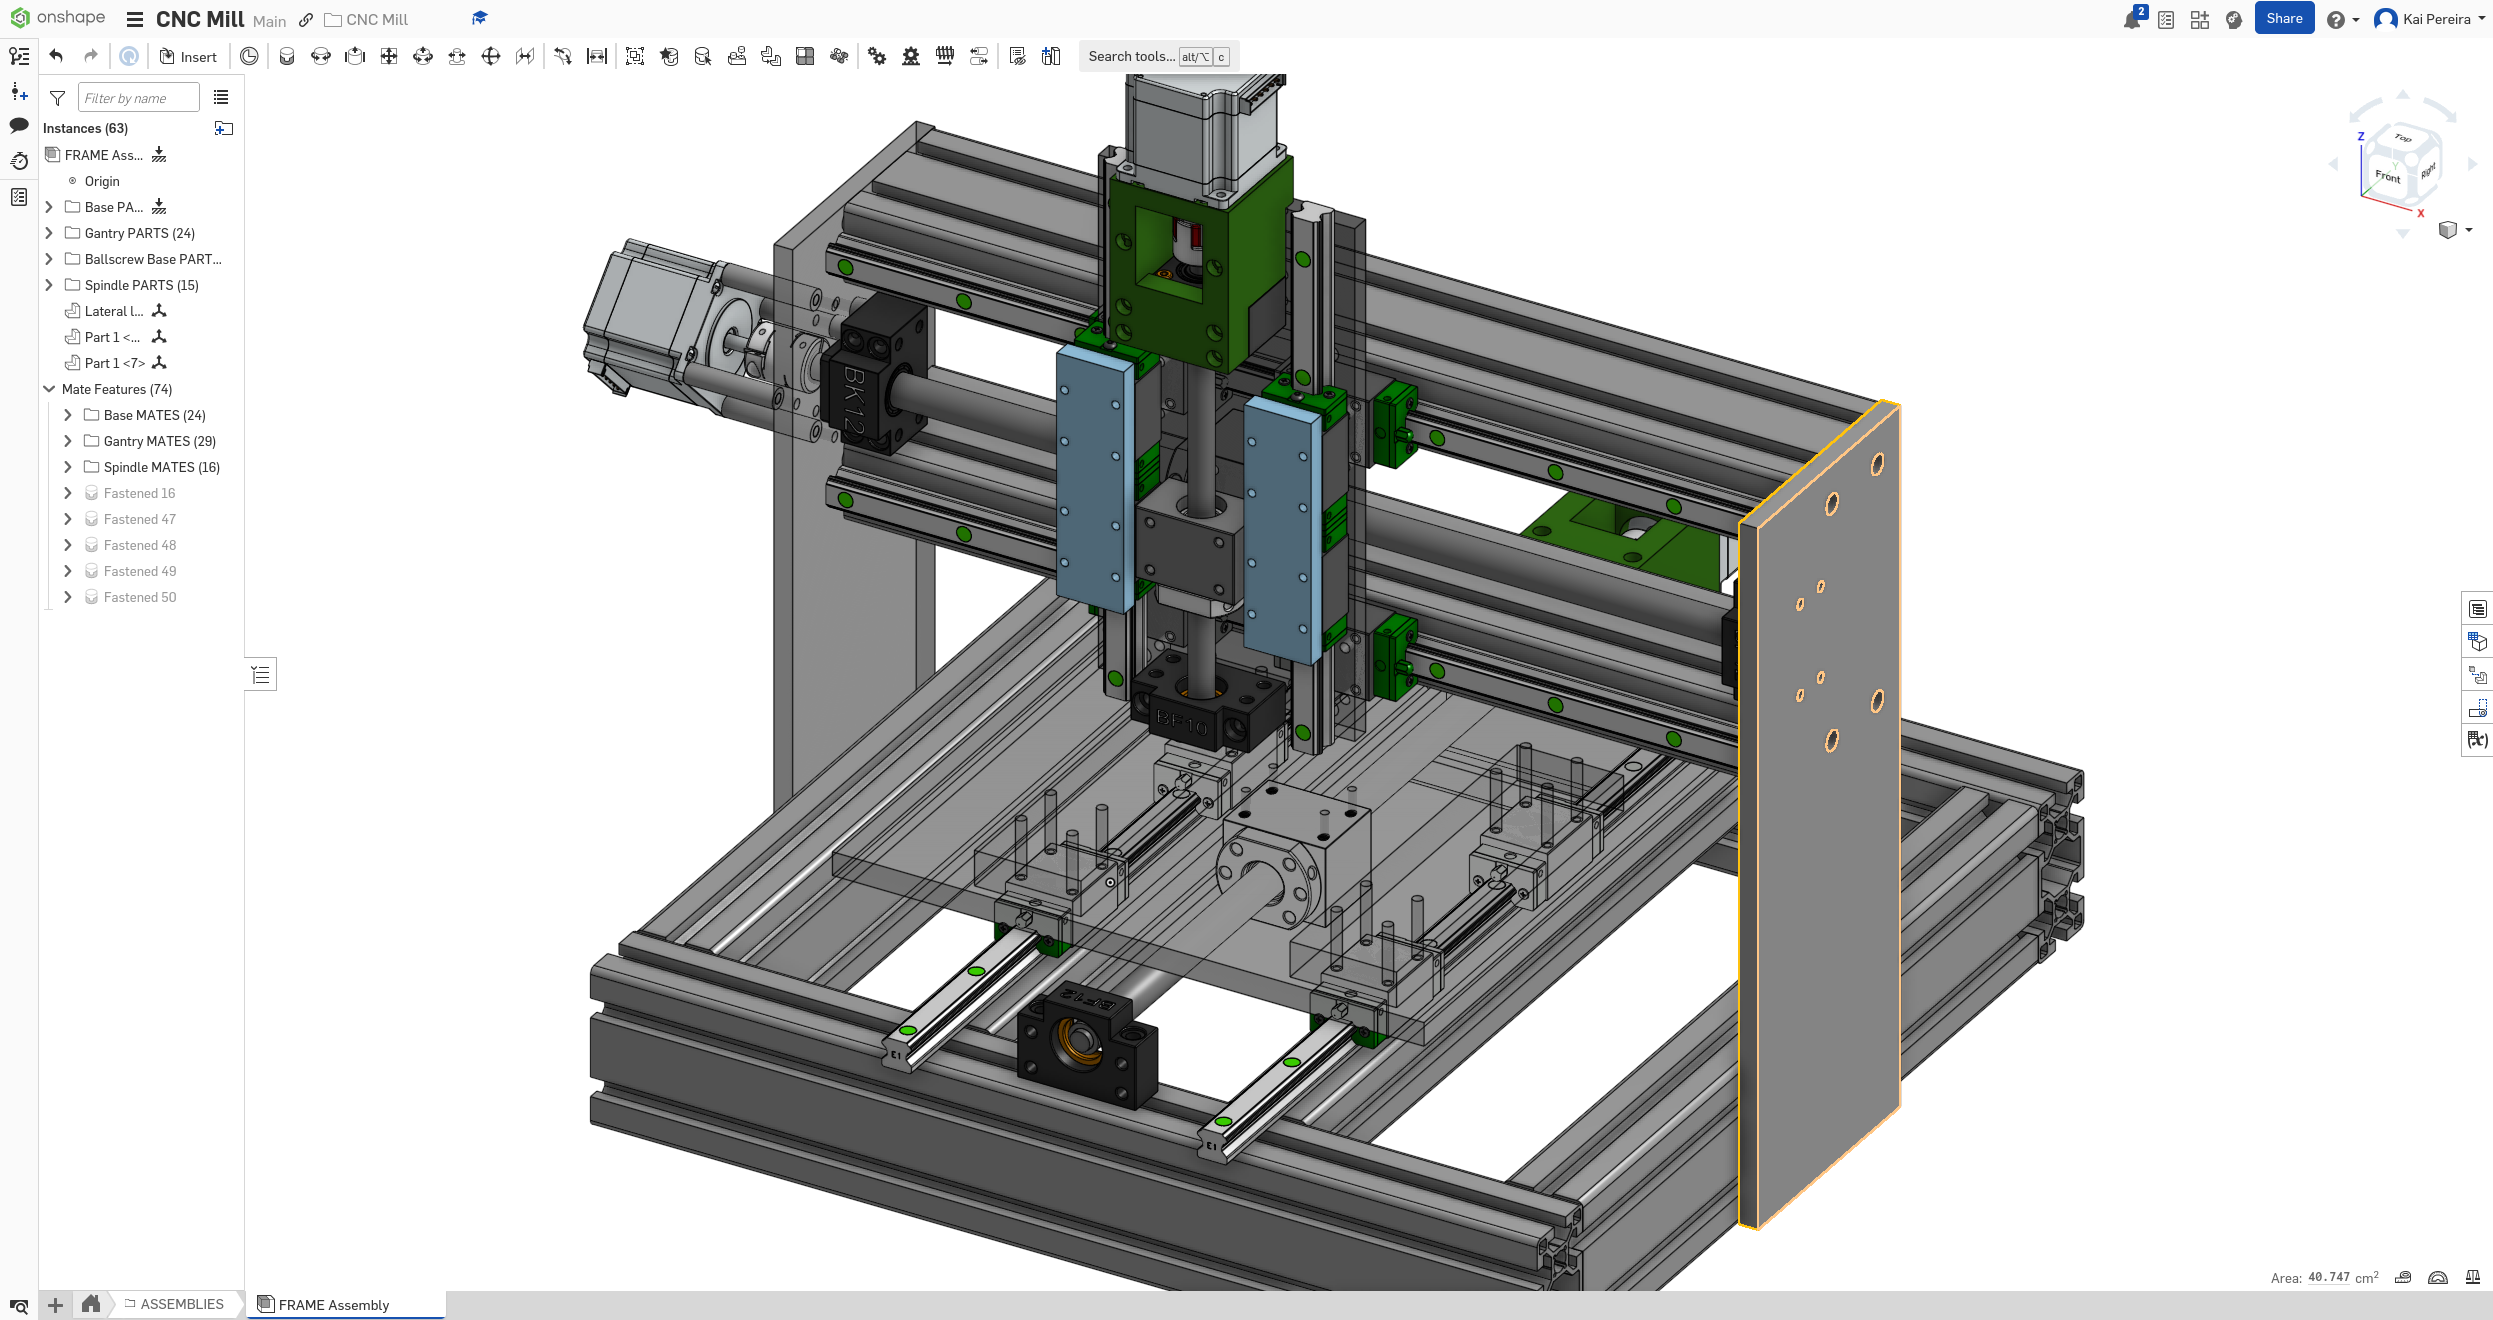Collapse the Mate Features section

[49, 389]
